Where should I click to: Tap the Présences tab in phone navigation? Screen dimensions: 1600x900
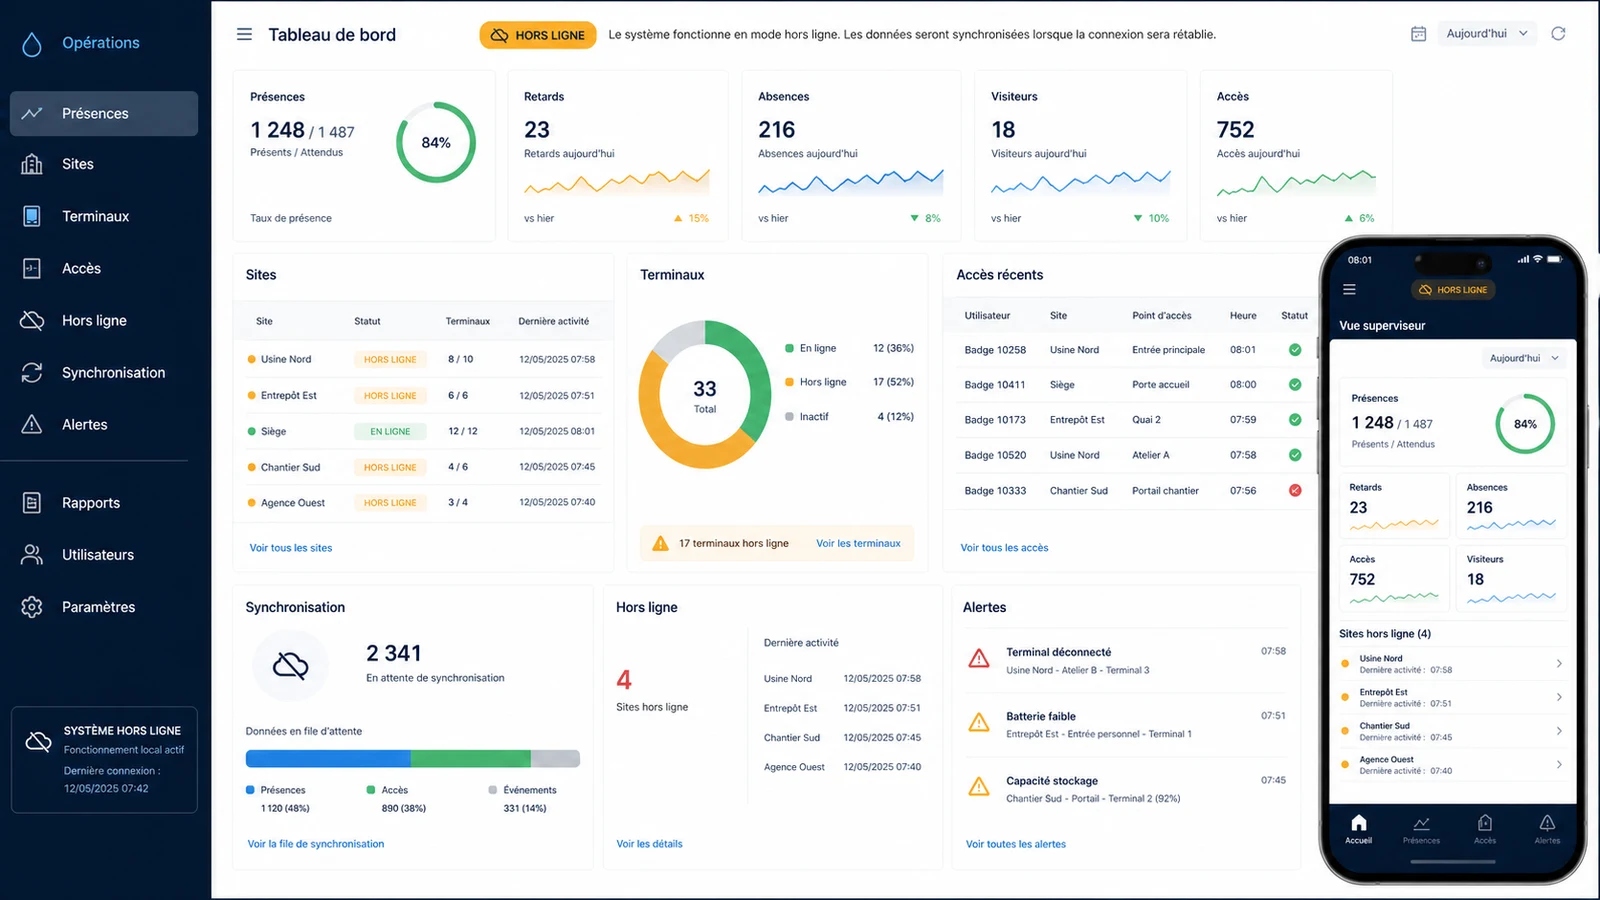pyautogui.click(x=1421, y=829)
